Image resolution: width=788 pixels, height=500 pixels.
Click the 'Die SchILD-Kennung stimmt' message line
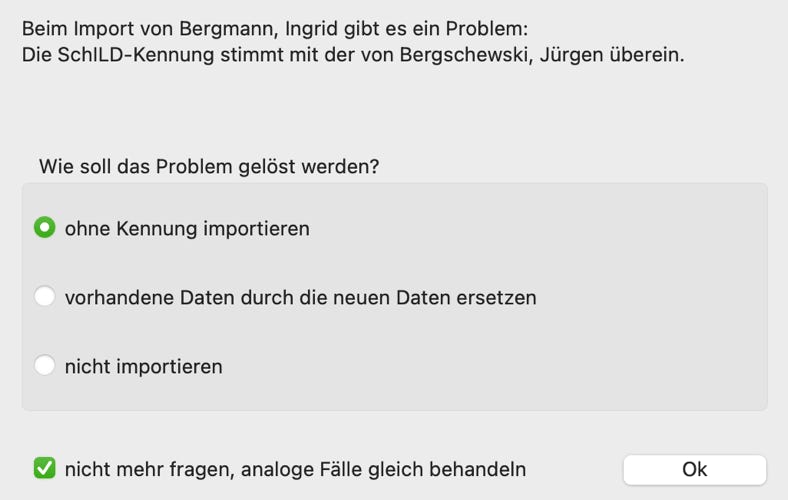(353, 55)
